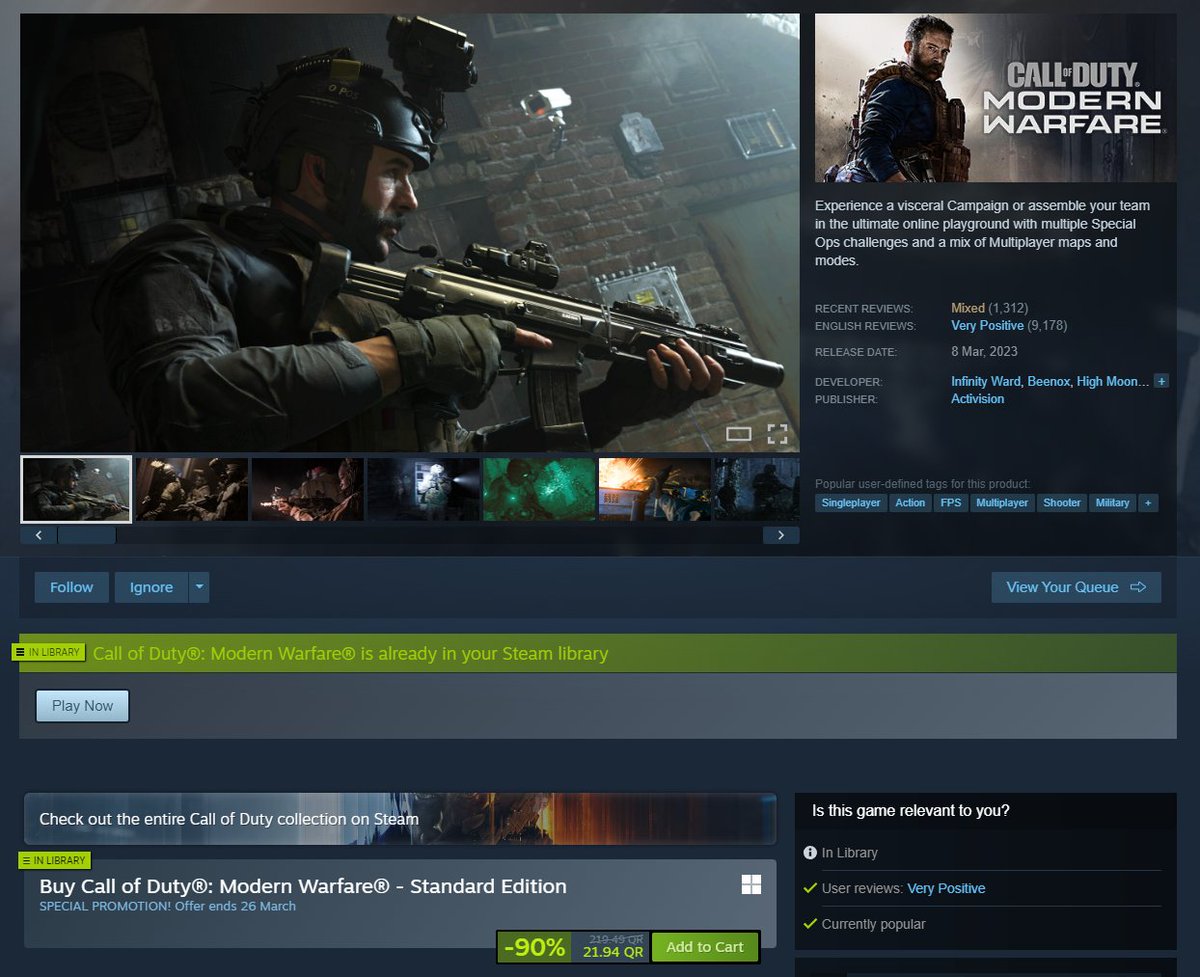The height and width of the screenshot is (977, 1200).
Task: Select the second screenshot thumbnail
Action: click(192, 489)
